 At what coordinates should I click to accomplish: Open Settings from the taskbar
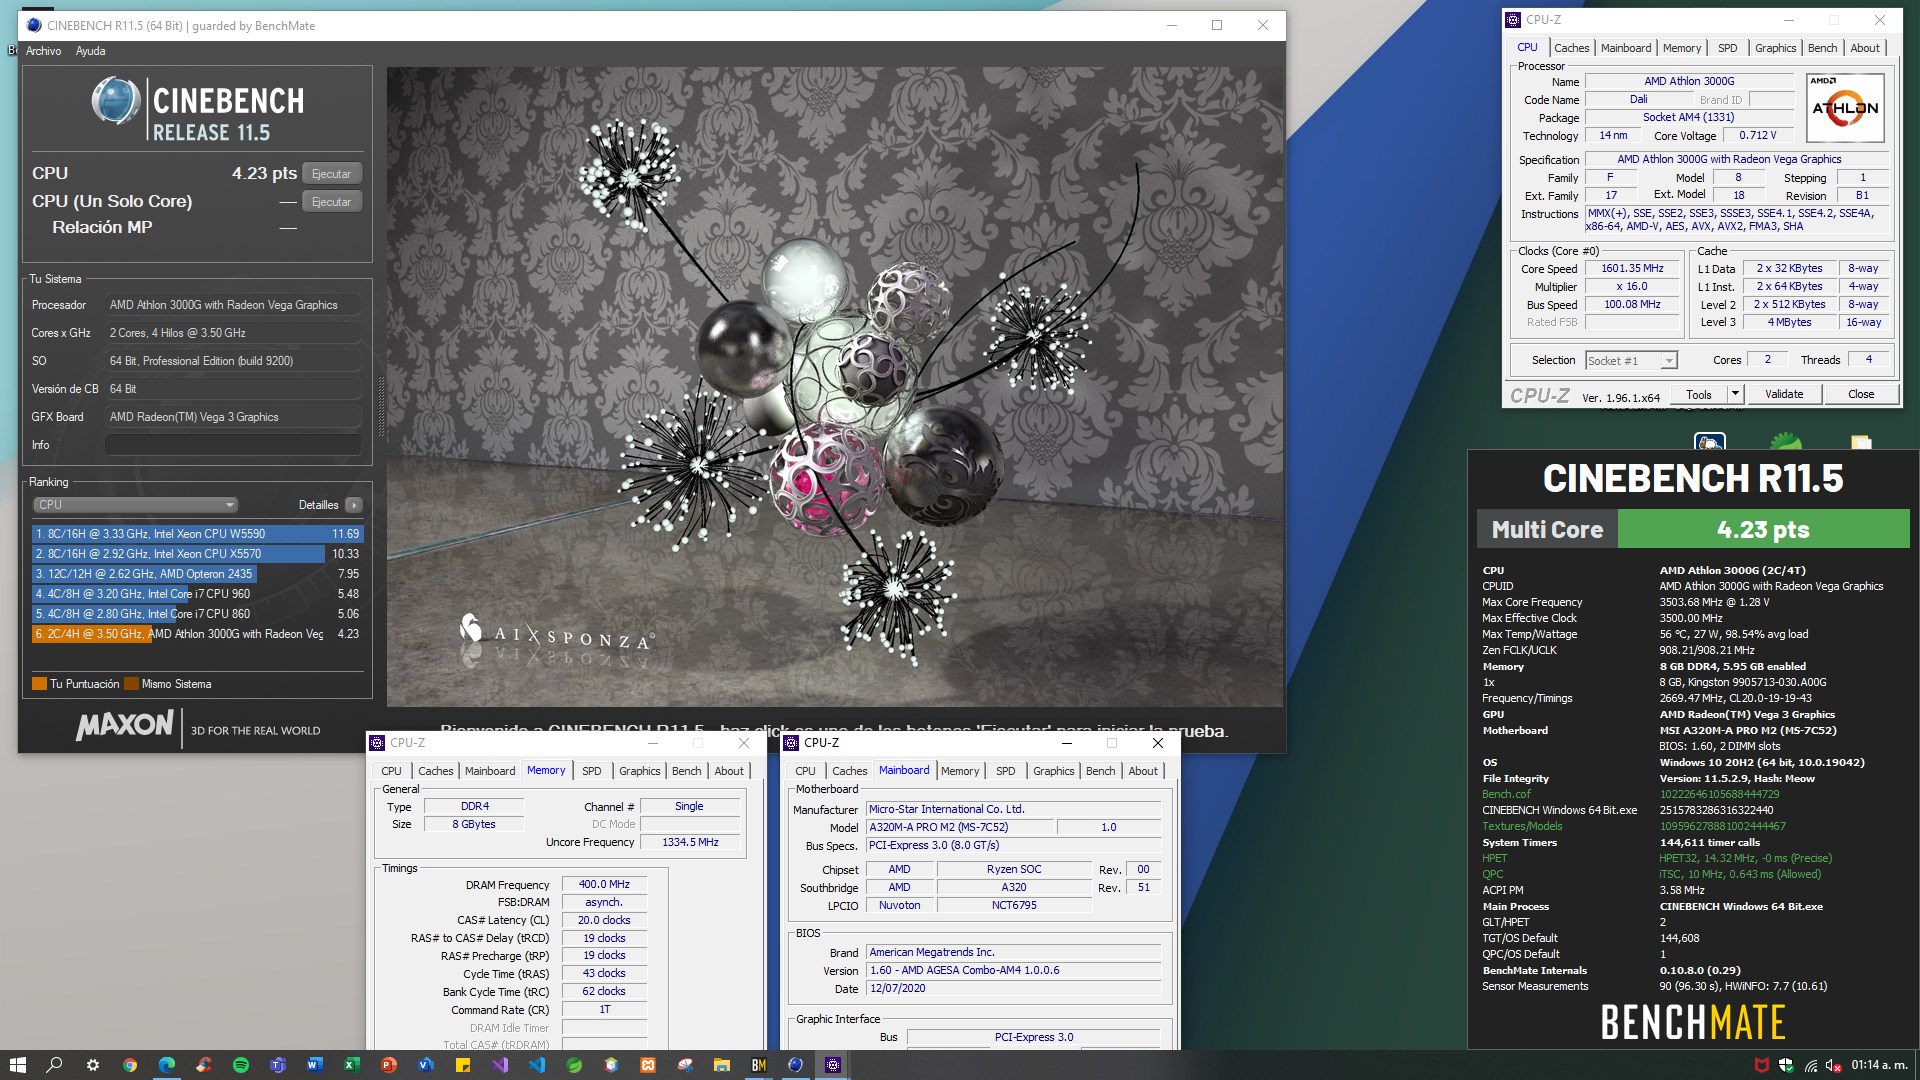(x=92, y=1065)
